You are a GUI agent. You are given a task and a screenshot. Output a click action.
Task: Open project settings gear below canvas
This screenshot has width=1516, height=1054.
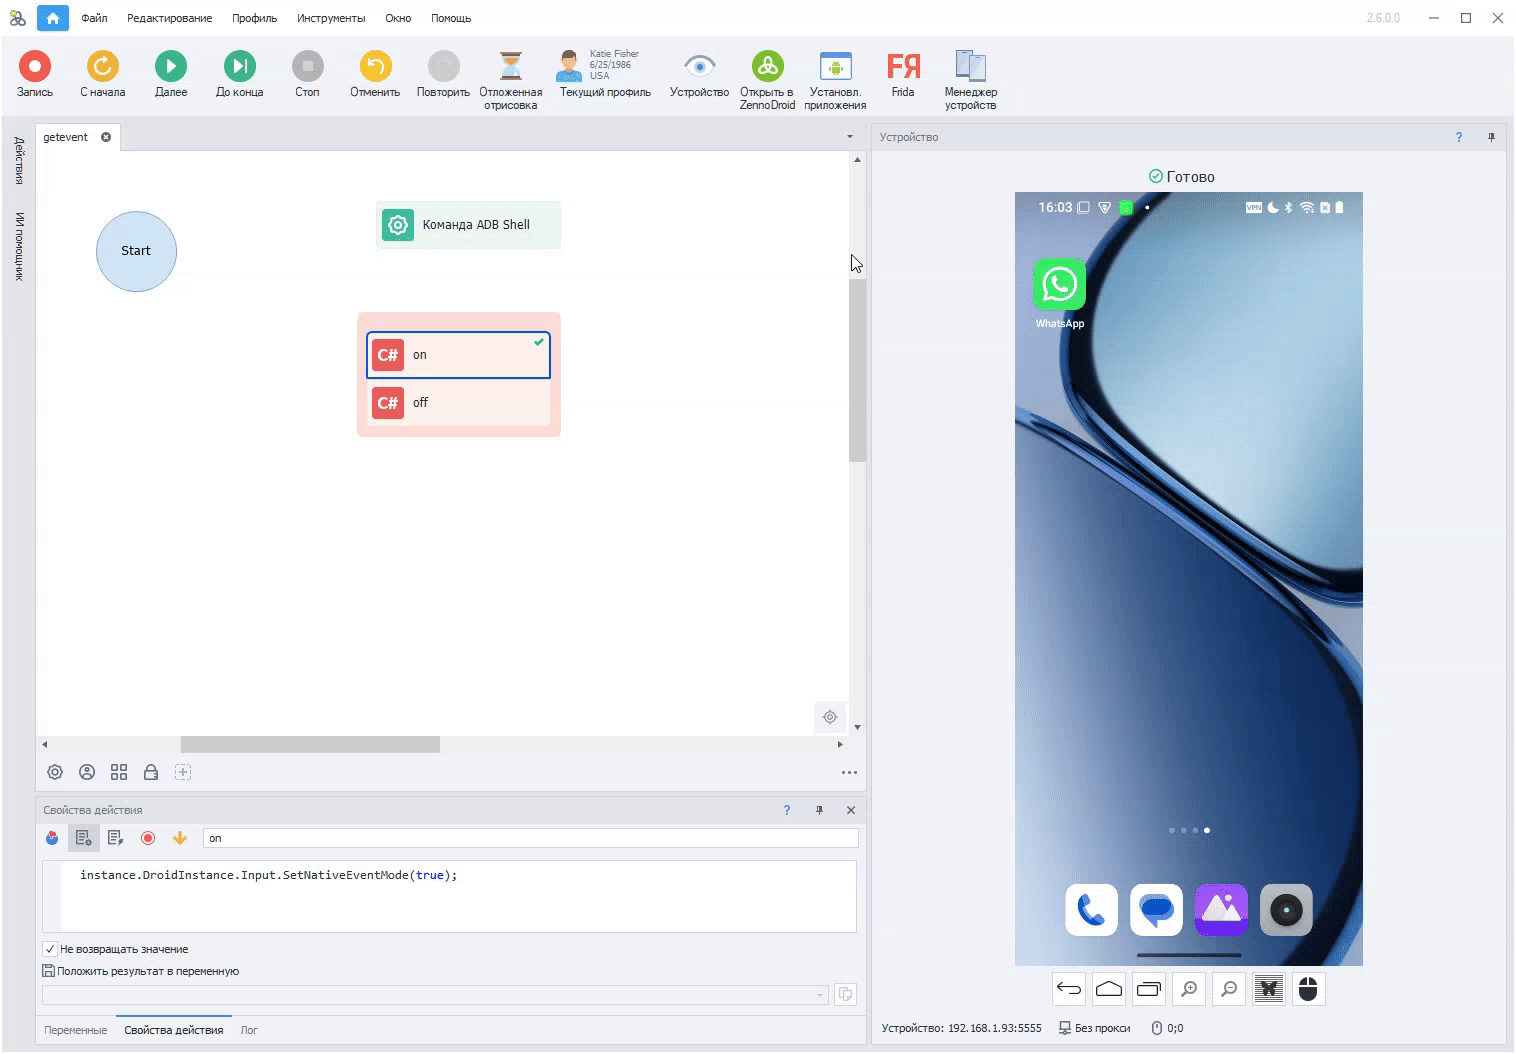55,772
